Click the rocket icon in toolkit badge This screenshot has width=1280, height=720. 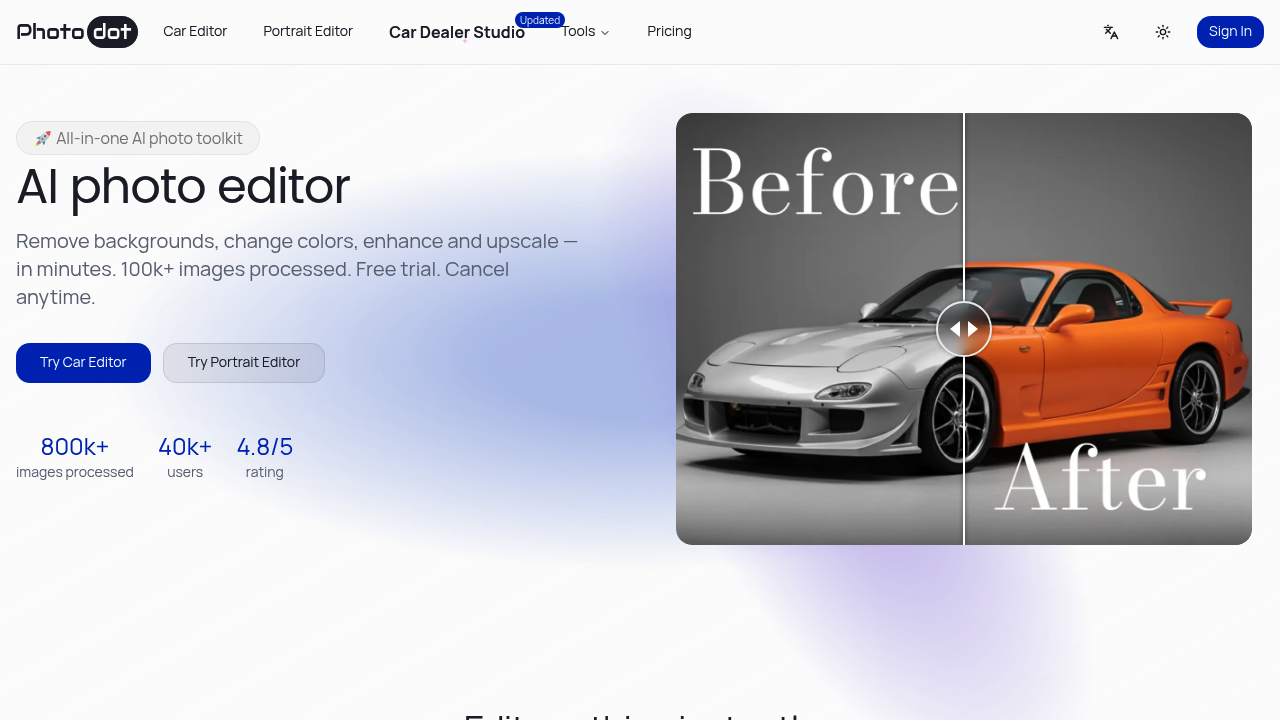[x=43, y=139]
